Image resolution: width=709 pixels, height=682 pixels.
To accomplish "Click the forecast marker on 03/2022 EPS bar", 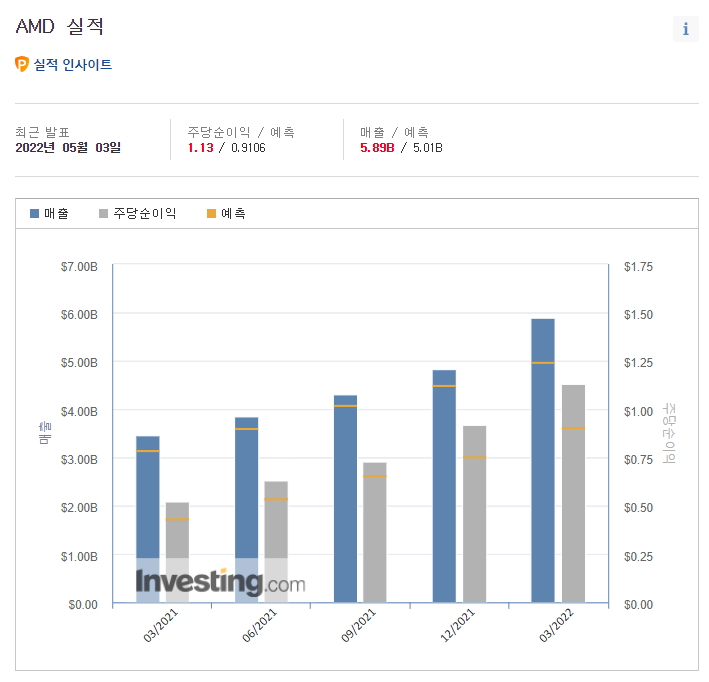I will point(573,428).
